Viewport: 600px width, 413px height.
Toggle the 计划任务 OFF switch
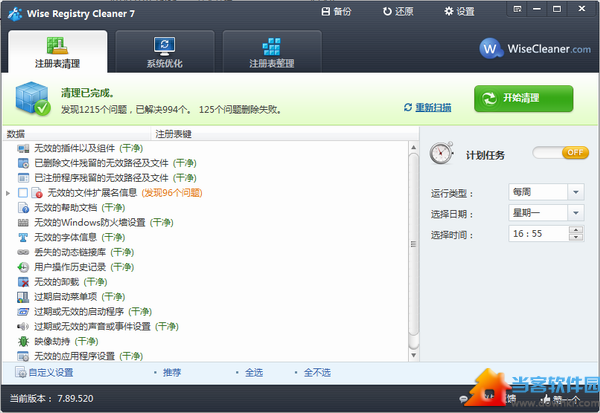tap(561, 153)
